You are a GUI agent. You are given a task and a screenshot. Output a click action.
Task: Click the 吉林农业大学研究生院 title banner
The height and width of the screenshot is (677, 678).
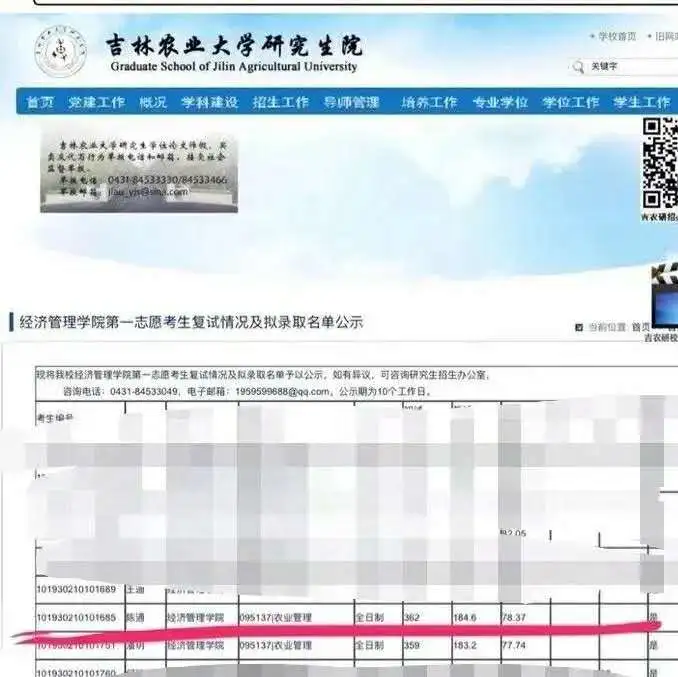(234, 45)
